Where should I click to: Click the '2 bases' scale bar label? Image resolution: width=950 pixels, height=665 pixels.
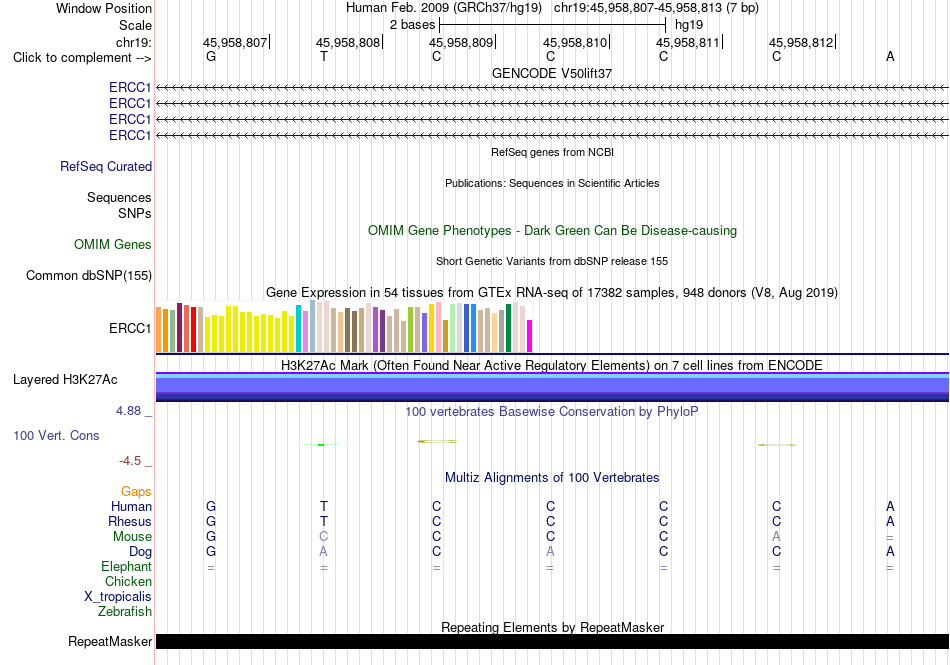[x=413, y=25]
